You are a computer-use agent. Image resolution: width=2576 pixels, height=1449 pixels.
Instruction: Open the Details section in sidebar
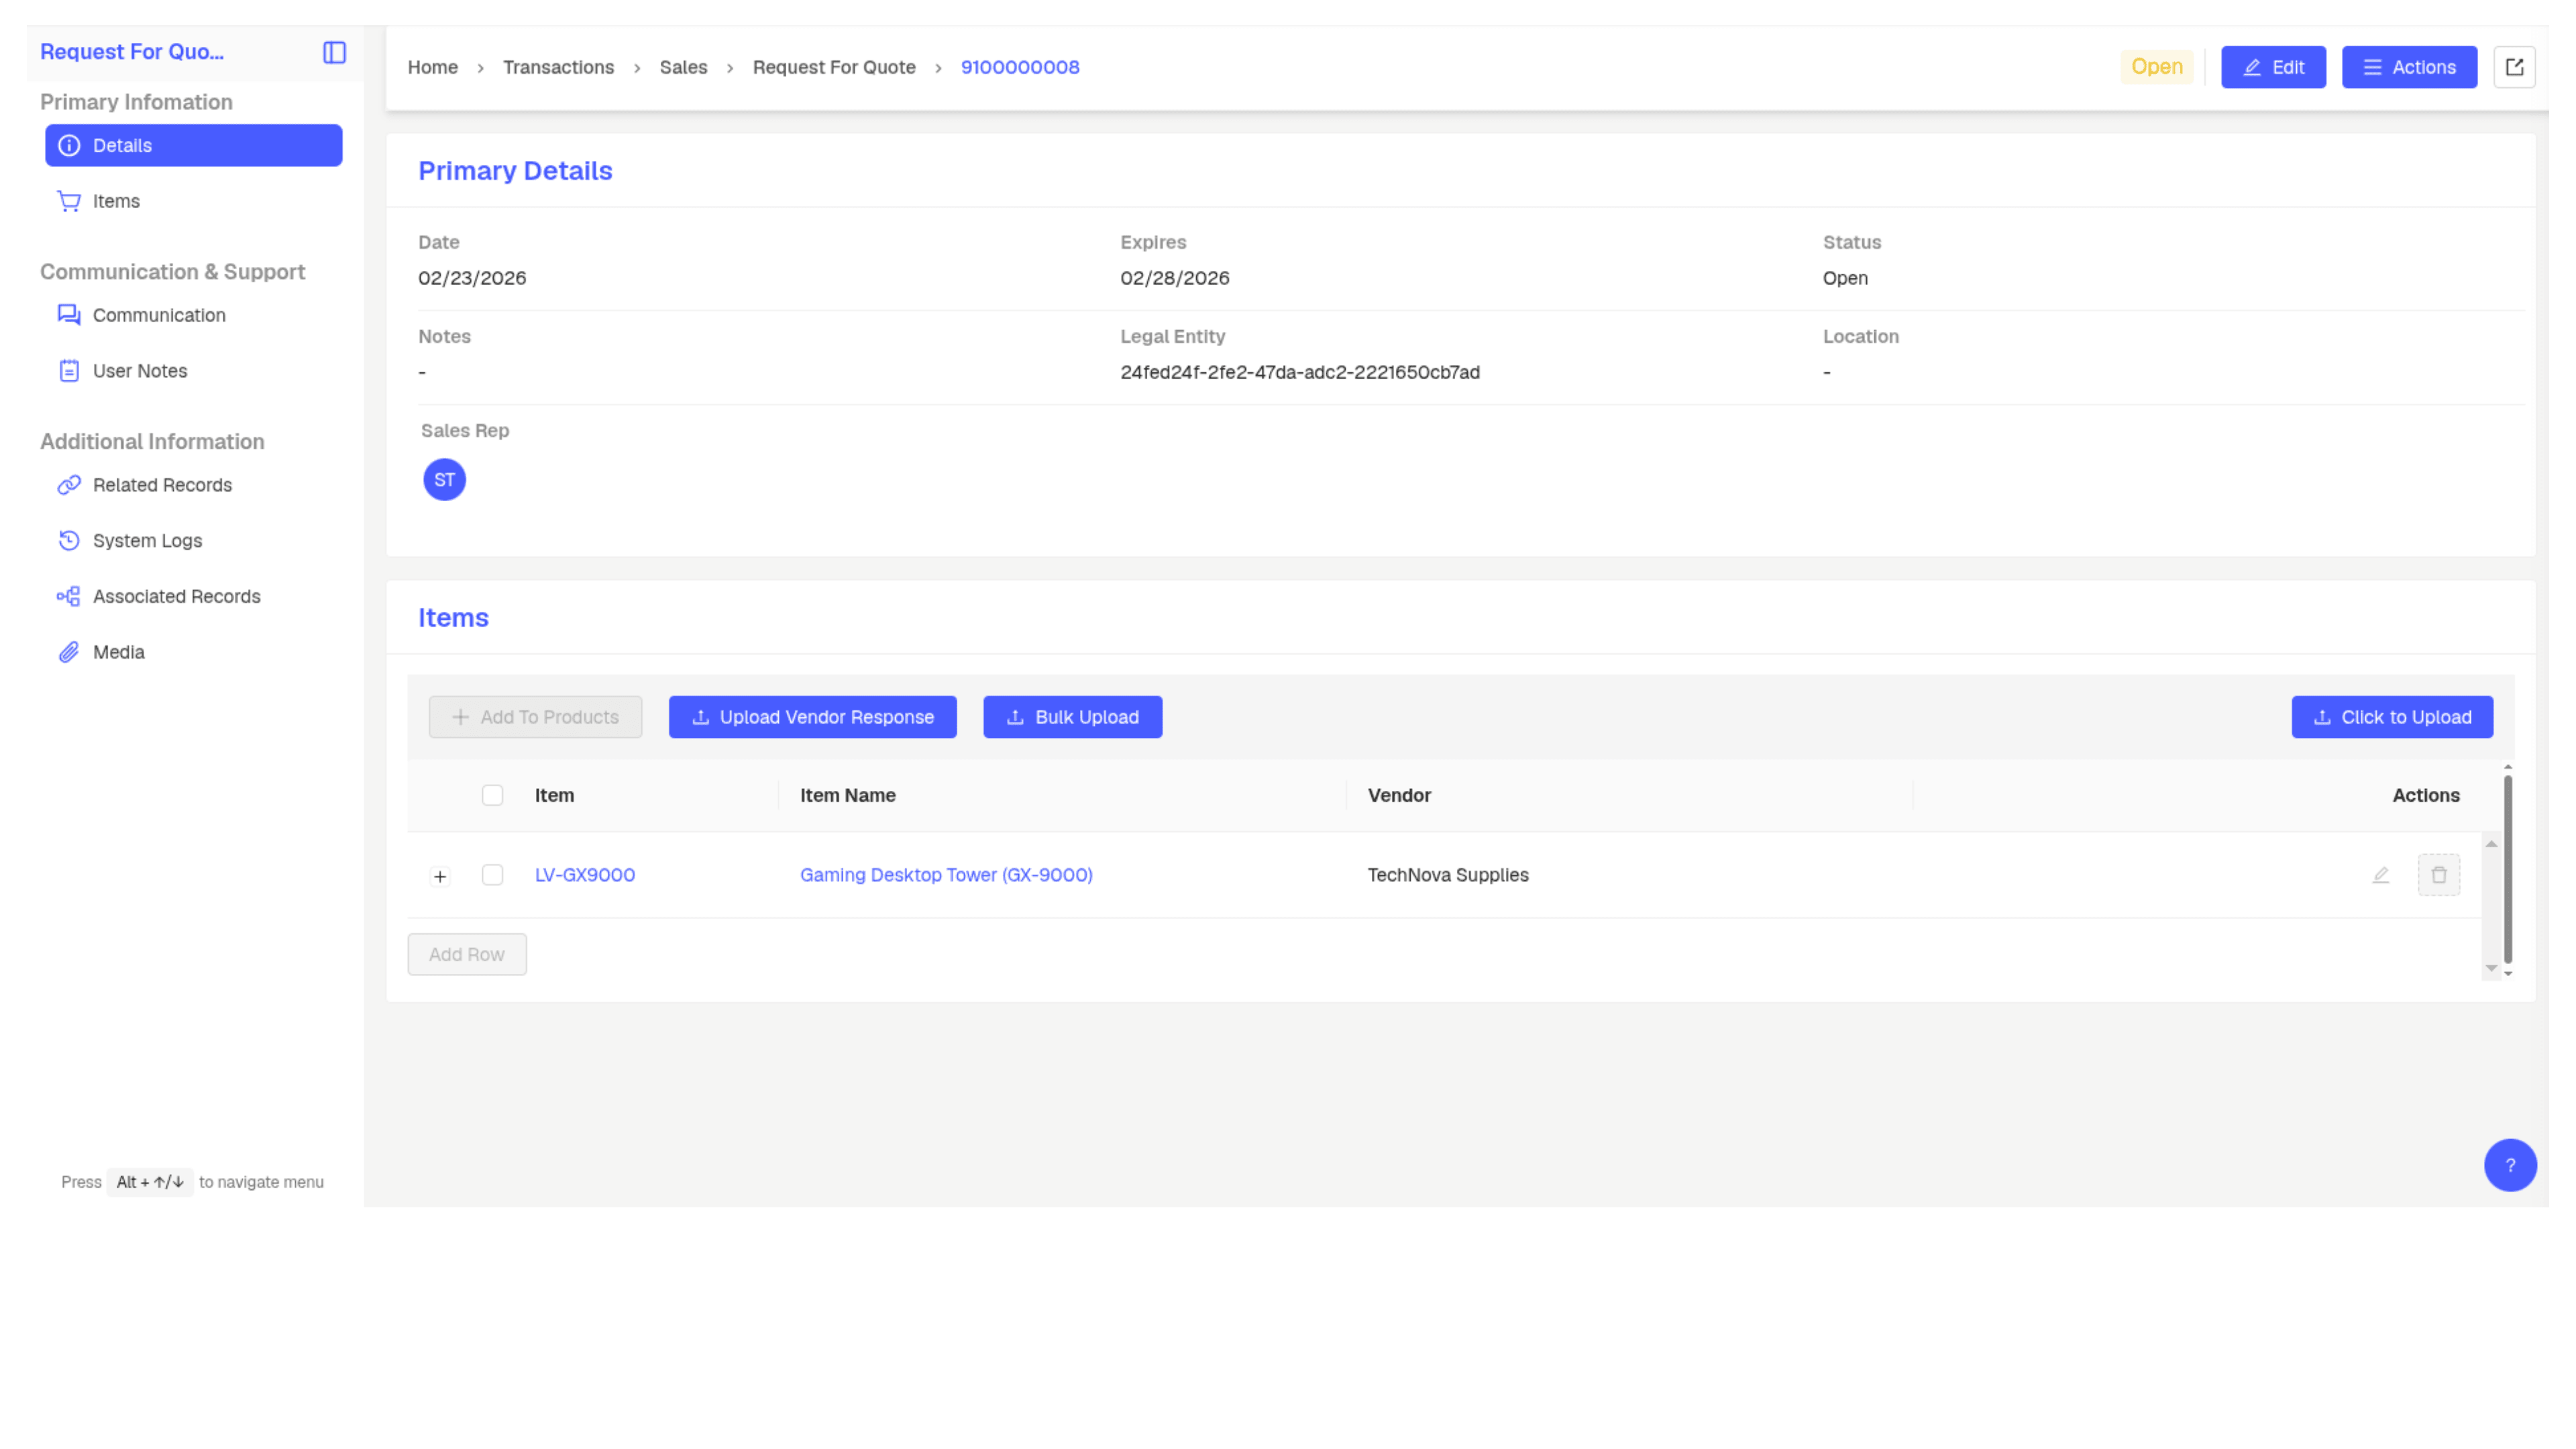click(193, 145)
